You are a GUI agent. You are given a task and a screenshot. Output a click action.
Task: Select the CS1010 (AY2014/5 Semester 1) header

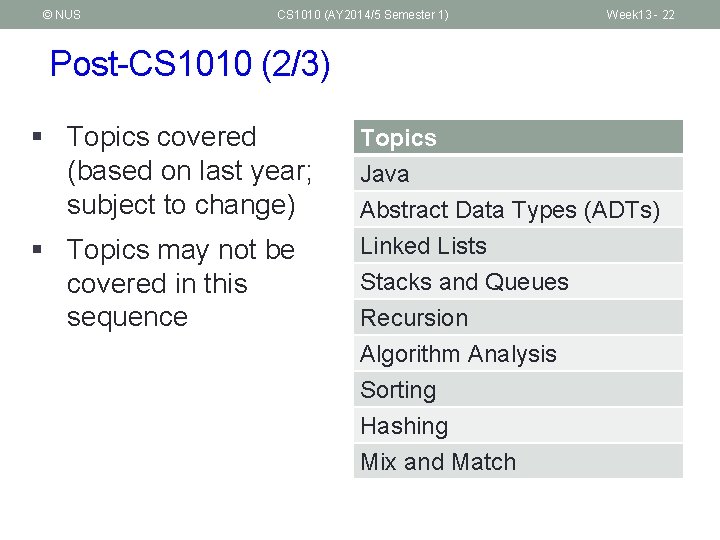(x=363, y=14)
